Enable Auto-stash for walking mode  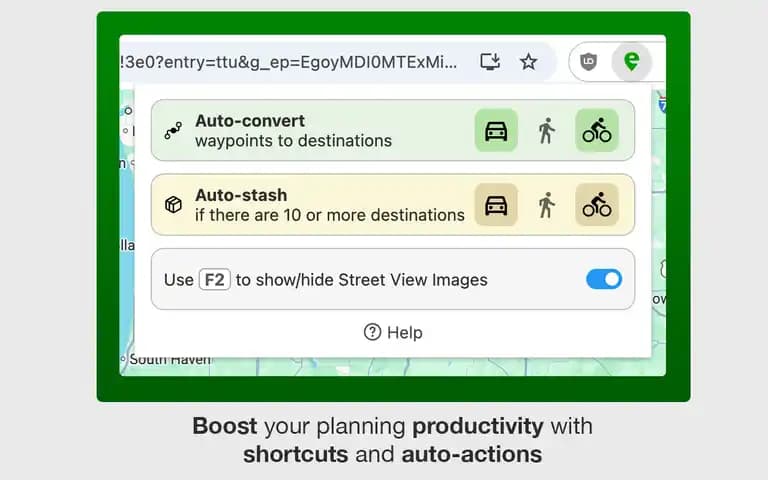547,205
